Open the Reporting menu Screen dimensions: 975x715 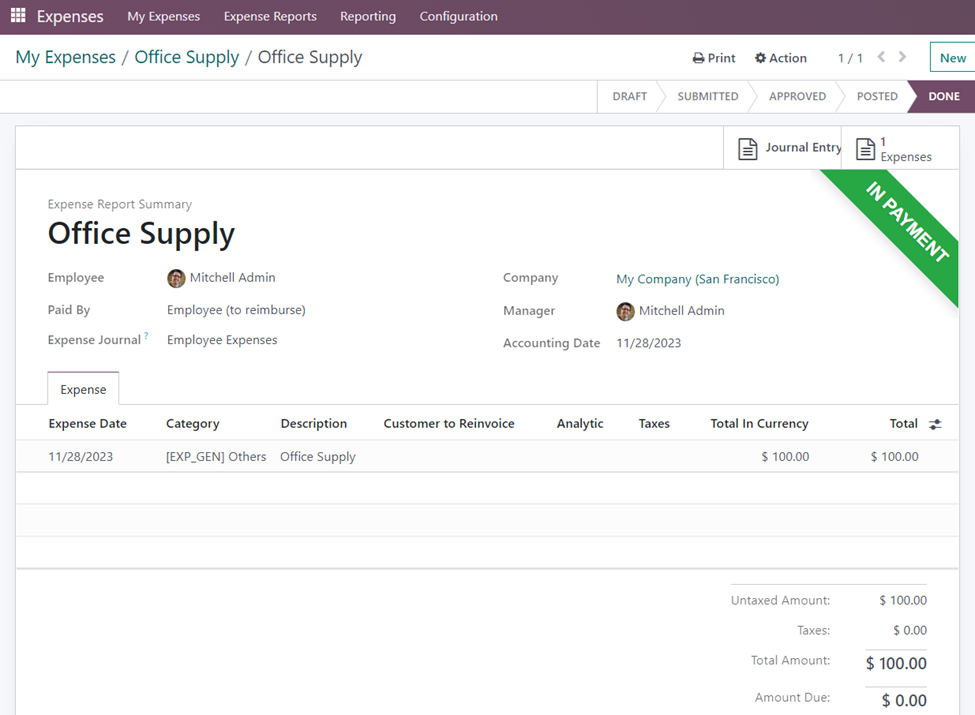pyautogui.click(x=367, y=16)
